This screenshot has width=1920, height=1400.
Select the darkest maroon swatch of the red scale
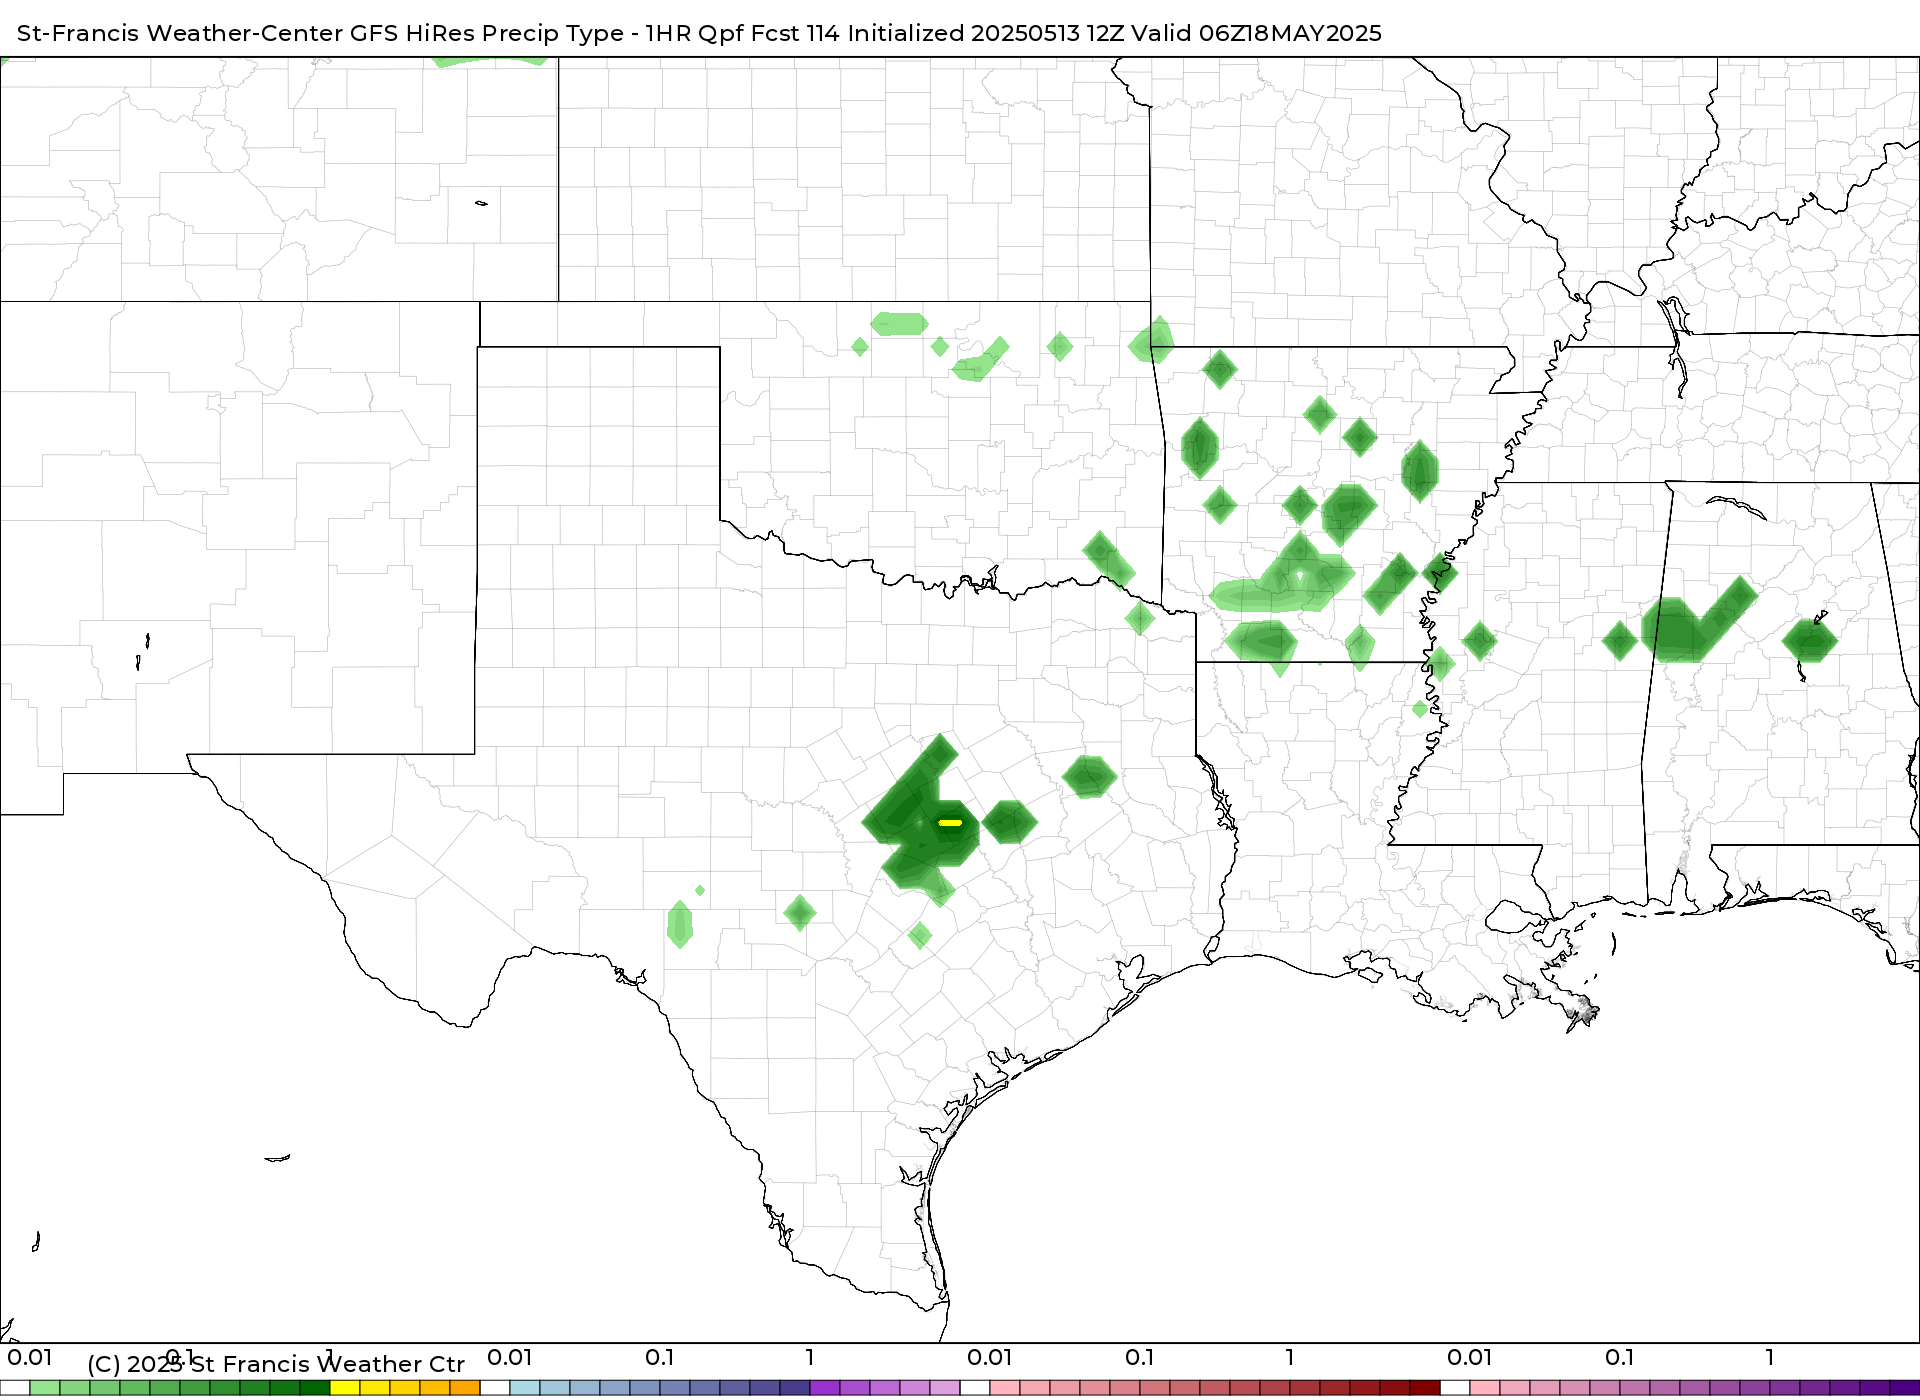(x=1425, y=1388)
